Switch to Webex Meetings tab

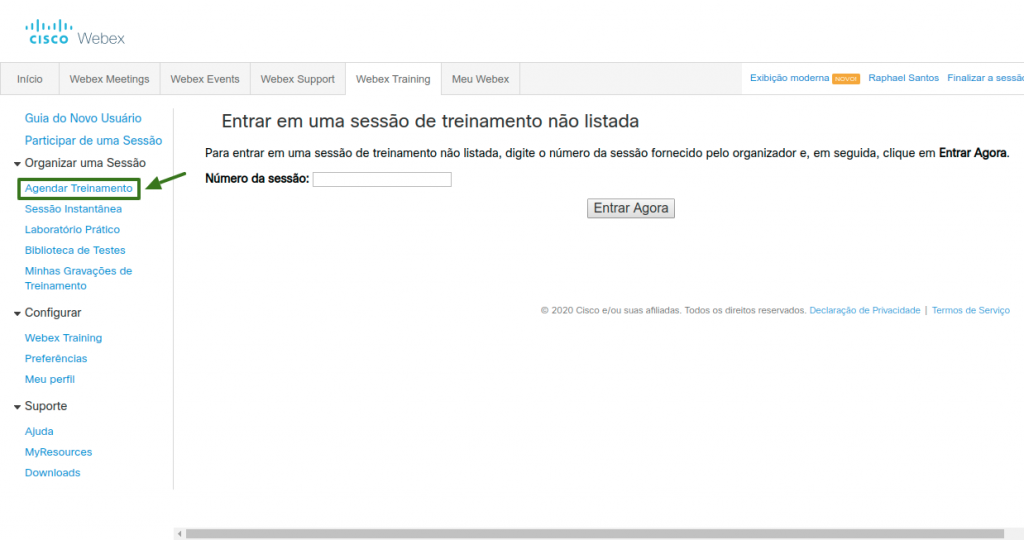click(x=110, y=79)
